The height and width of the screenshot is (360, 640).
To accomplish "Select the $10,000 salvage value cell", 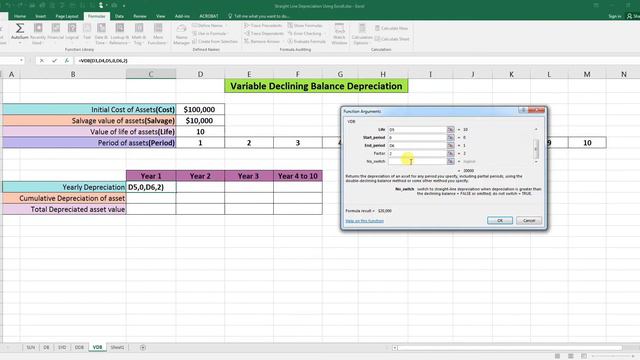I will pyautogui.click(x=200, y=120).
